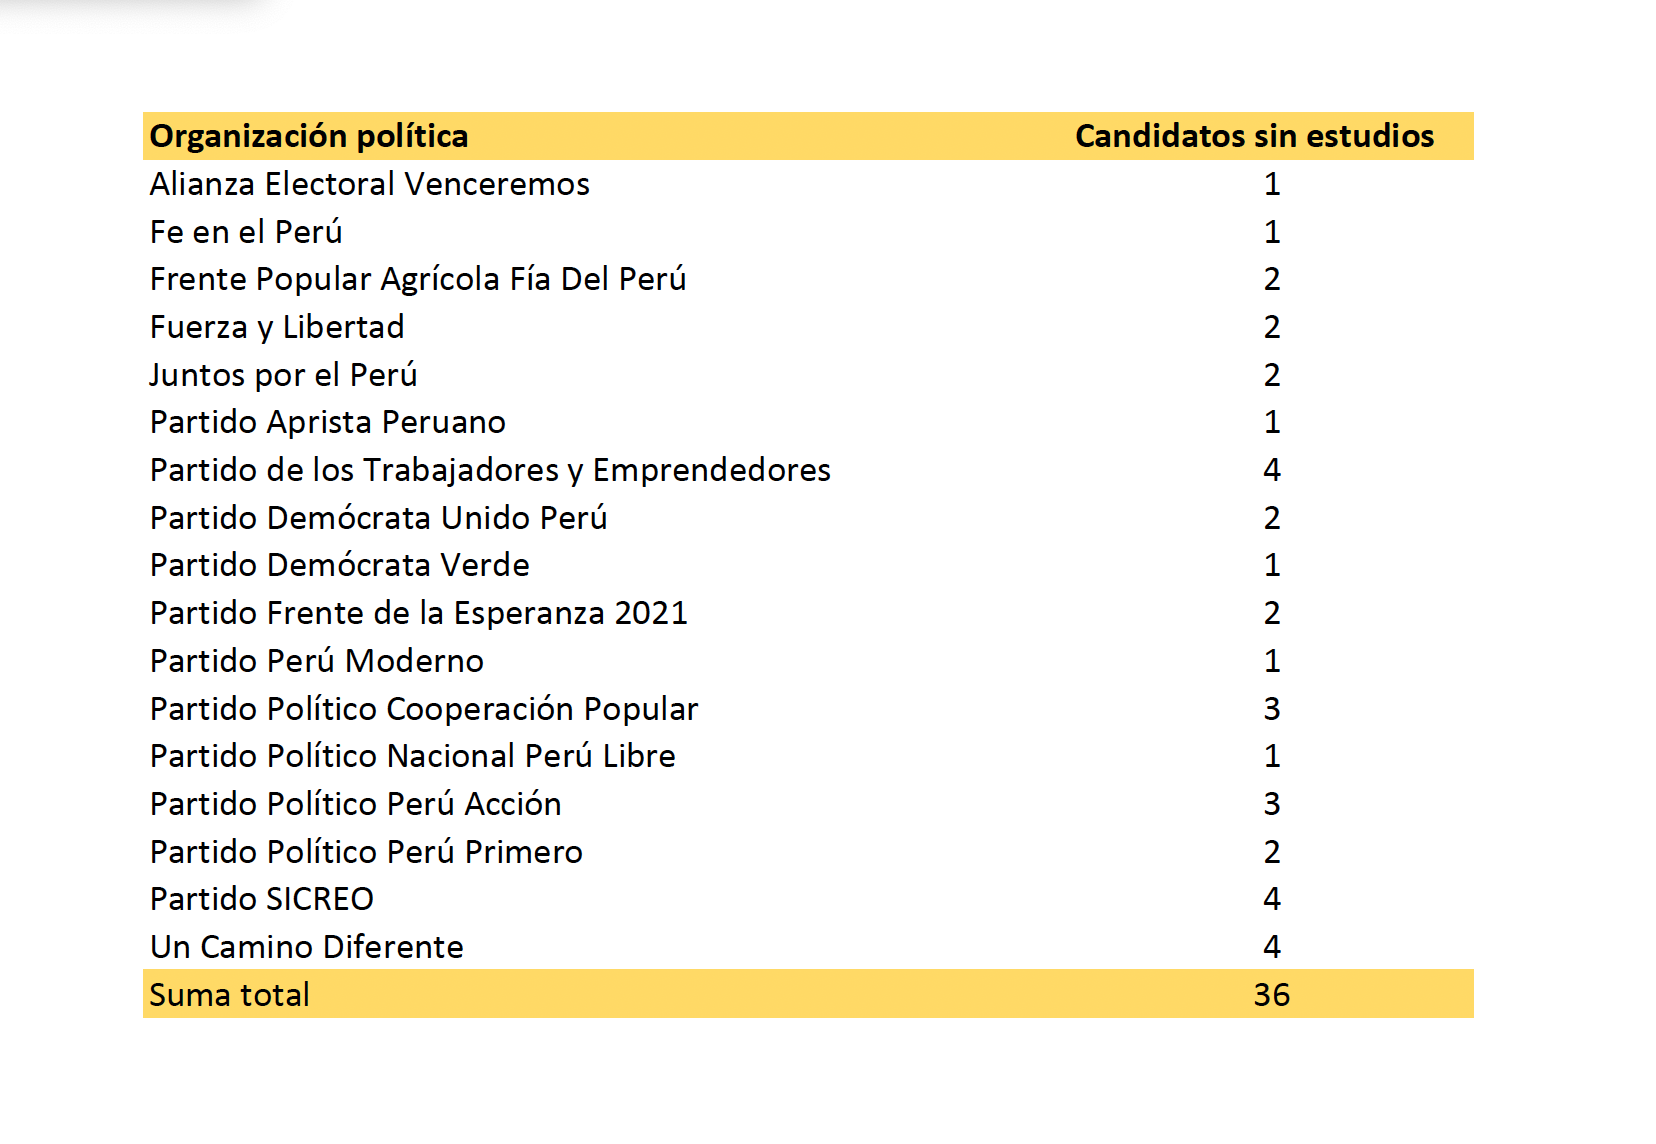Image resolution: width=1656 pixels, height=1144 pixels.
Task: Select the 'Partido Perú Moderno' cell
Action: click(317, 661)
